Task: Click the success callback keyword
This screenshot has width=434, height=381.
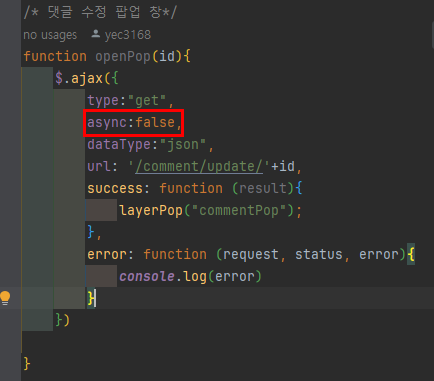Action: click(x=115, y=188)
